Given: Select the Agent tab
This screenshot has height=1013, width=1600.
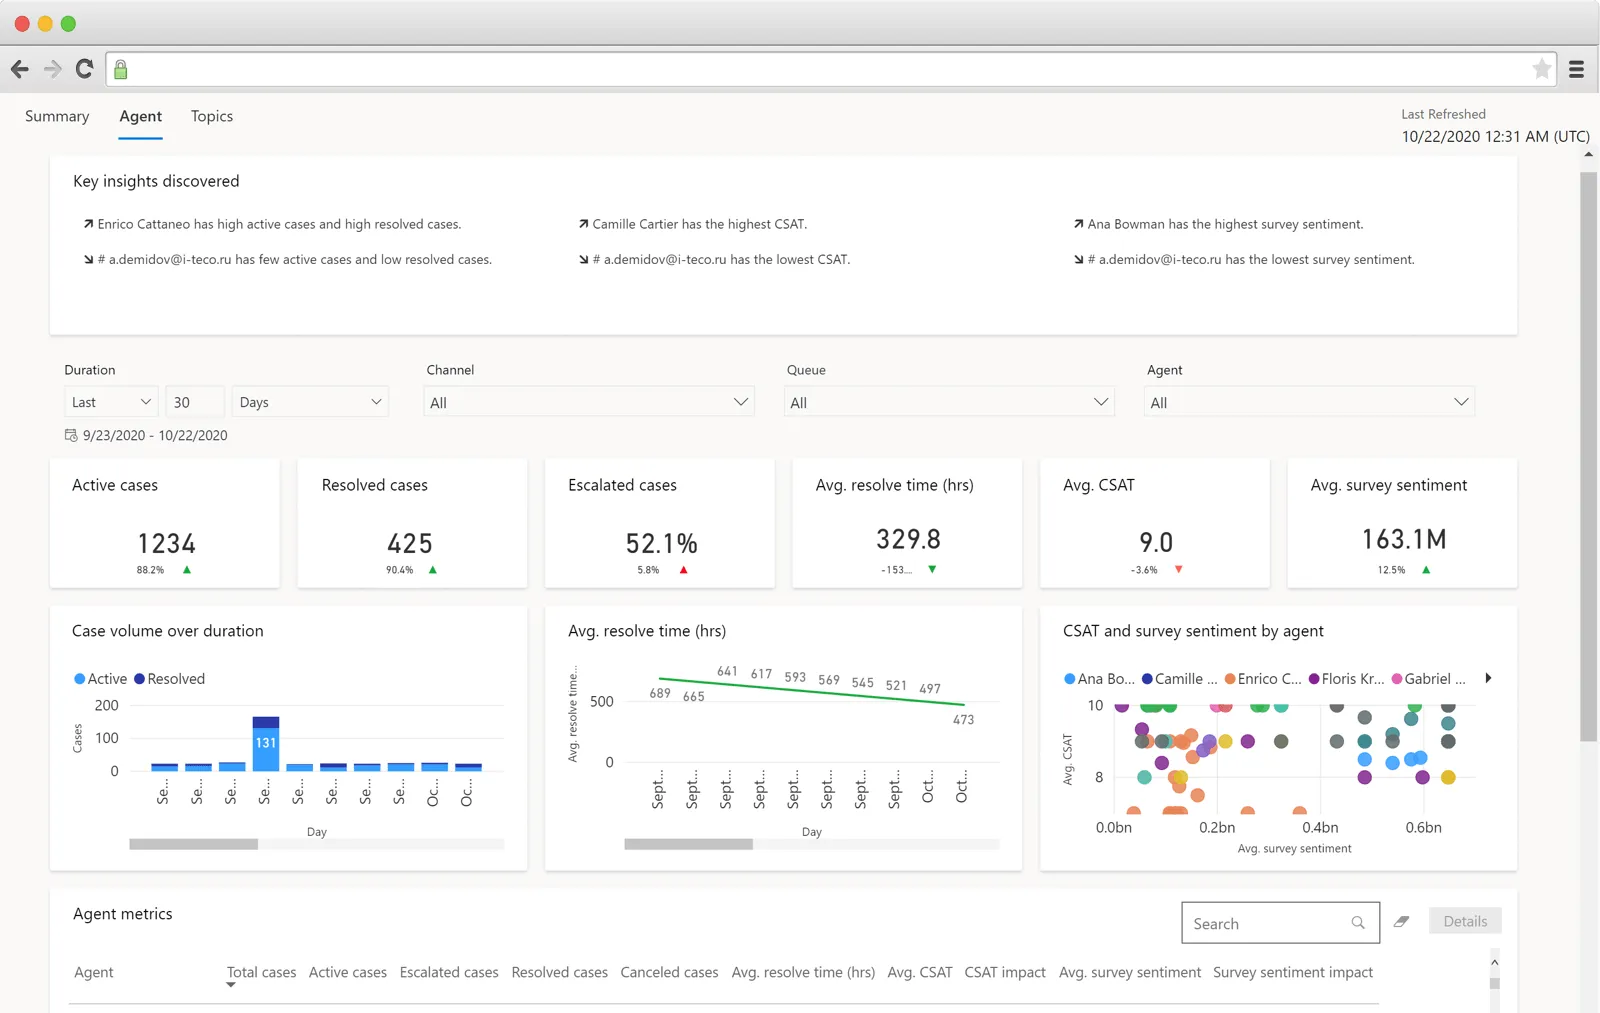Looking at the screenshot, I should [140, 116].
